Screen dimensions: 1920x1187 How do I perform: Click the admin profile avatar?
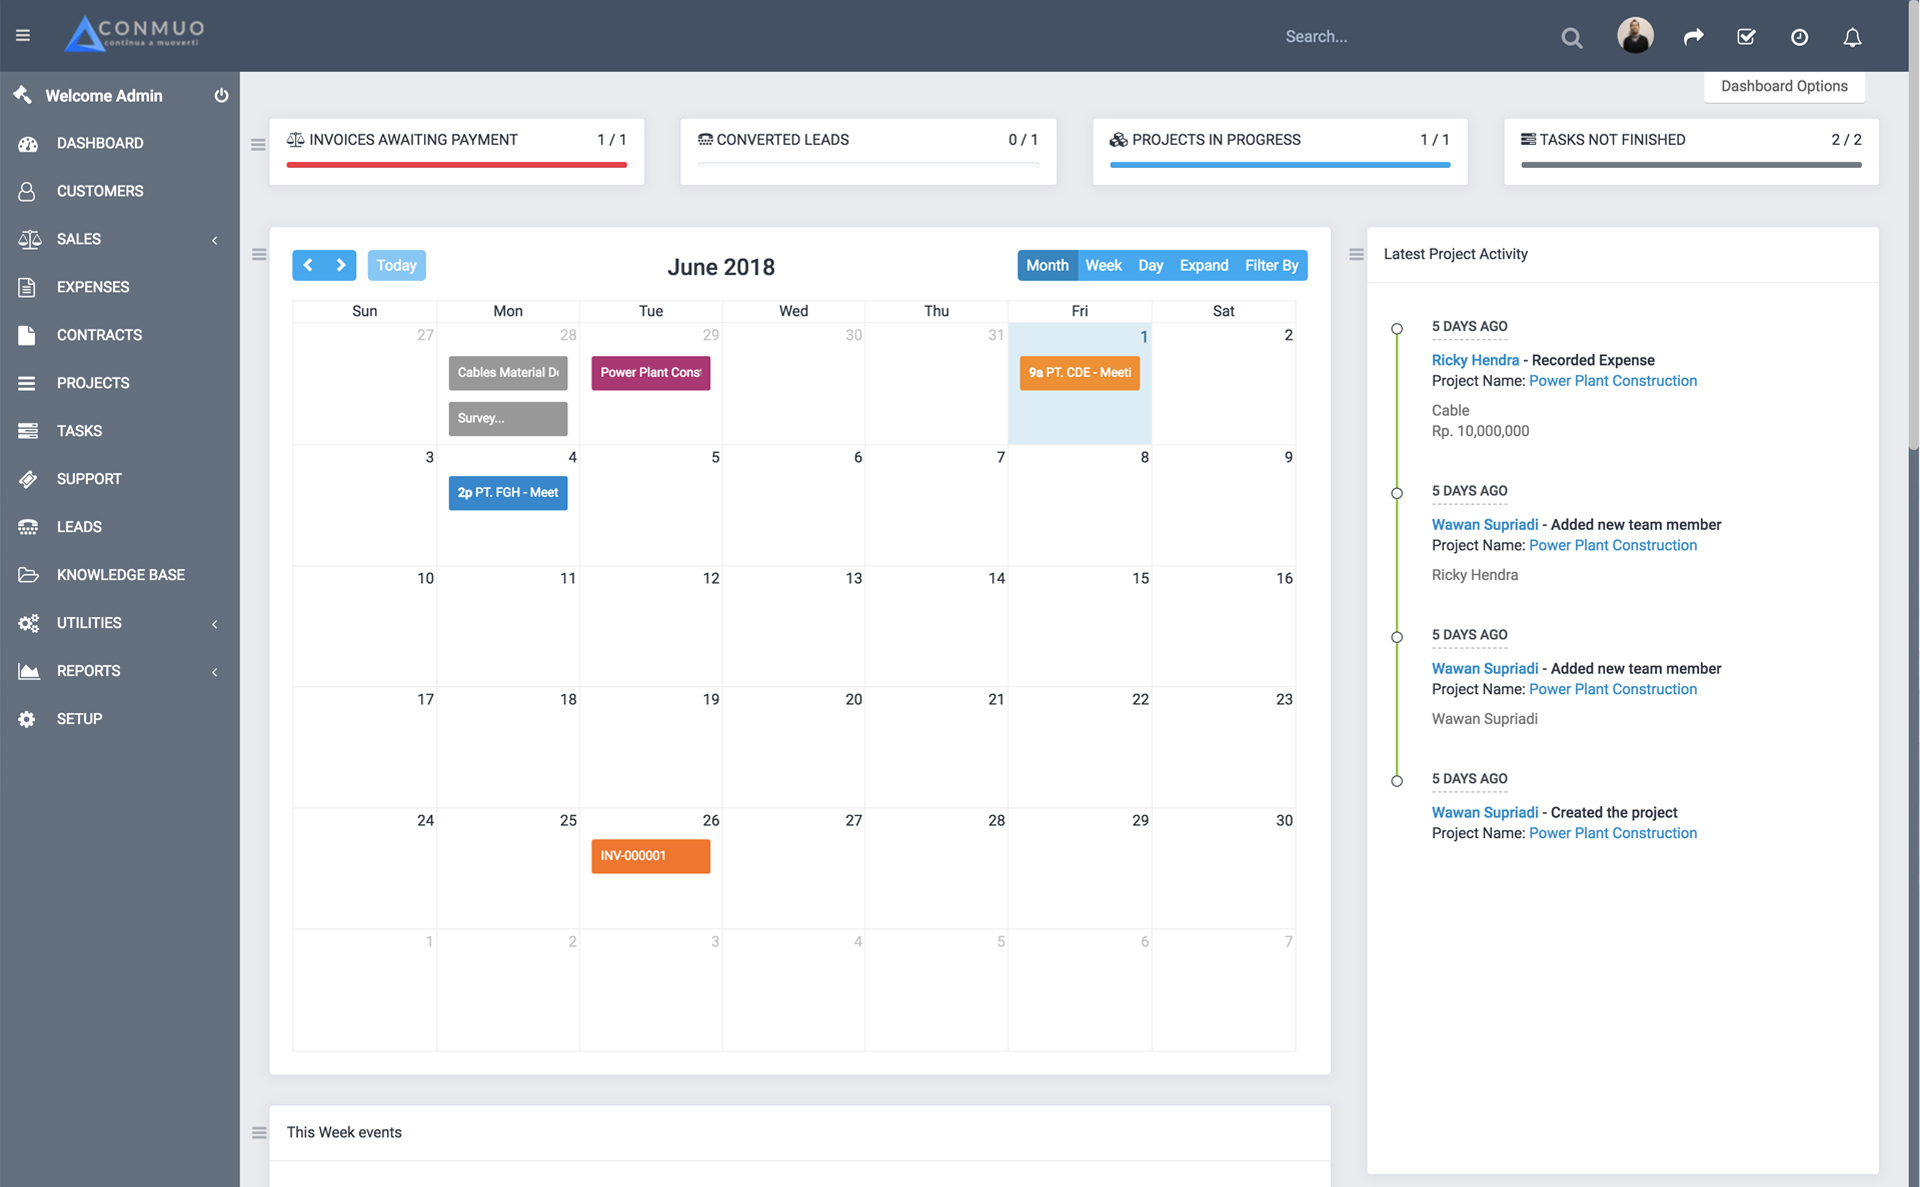(1635, 36)
